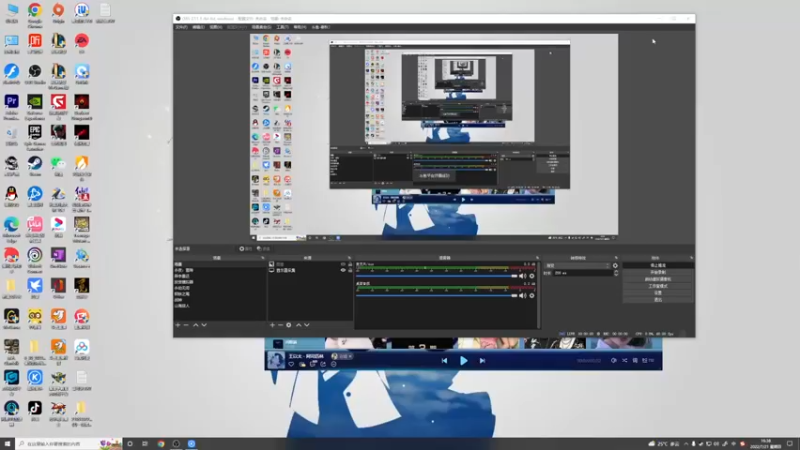Open WeChat desktop shortcut

tap(58, 166)
